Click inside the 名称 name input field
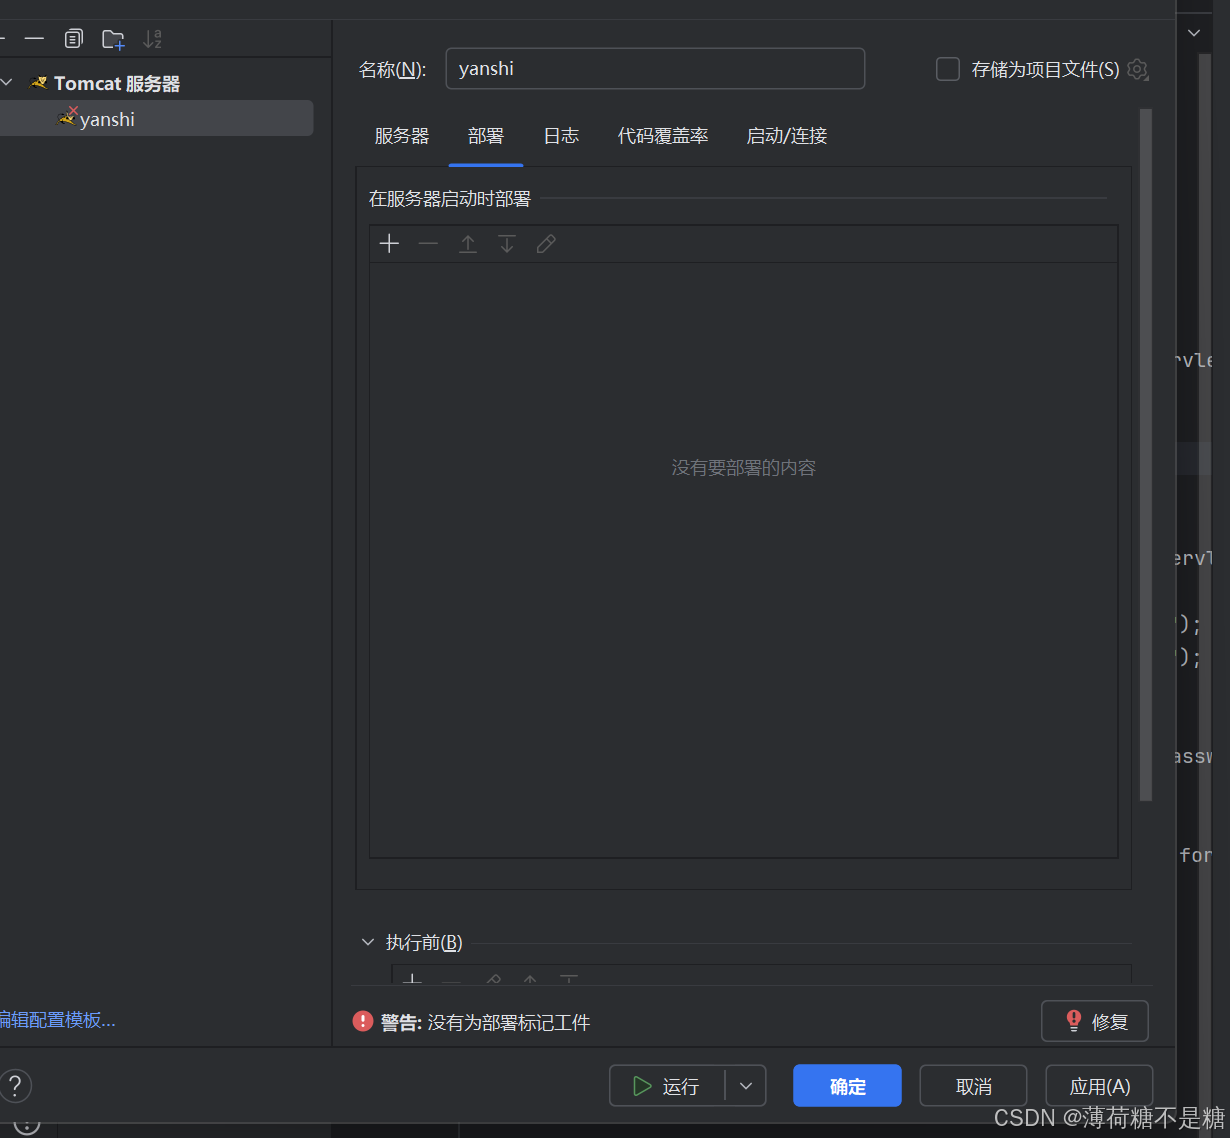The height and width of the screenshot is (1138, 1230). [x=655, y=68]
